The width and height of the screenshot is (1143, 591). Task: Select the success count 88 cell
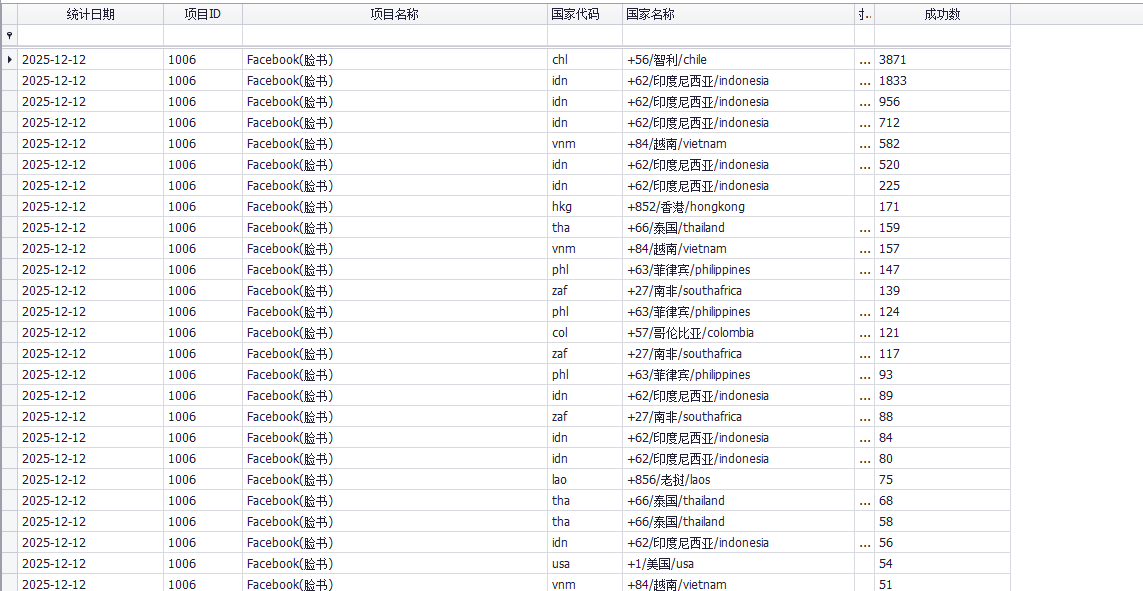tap(943, 417)
